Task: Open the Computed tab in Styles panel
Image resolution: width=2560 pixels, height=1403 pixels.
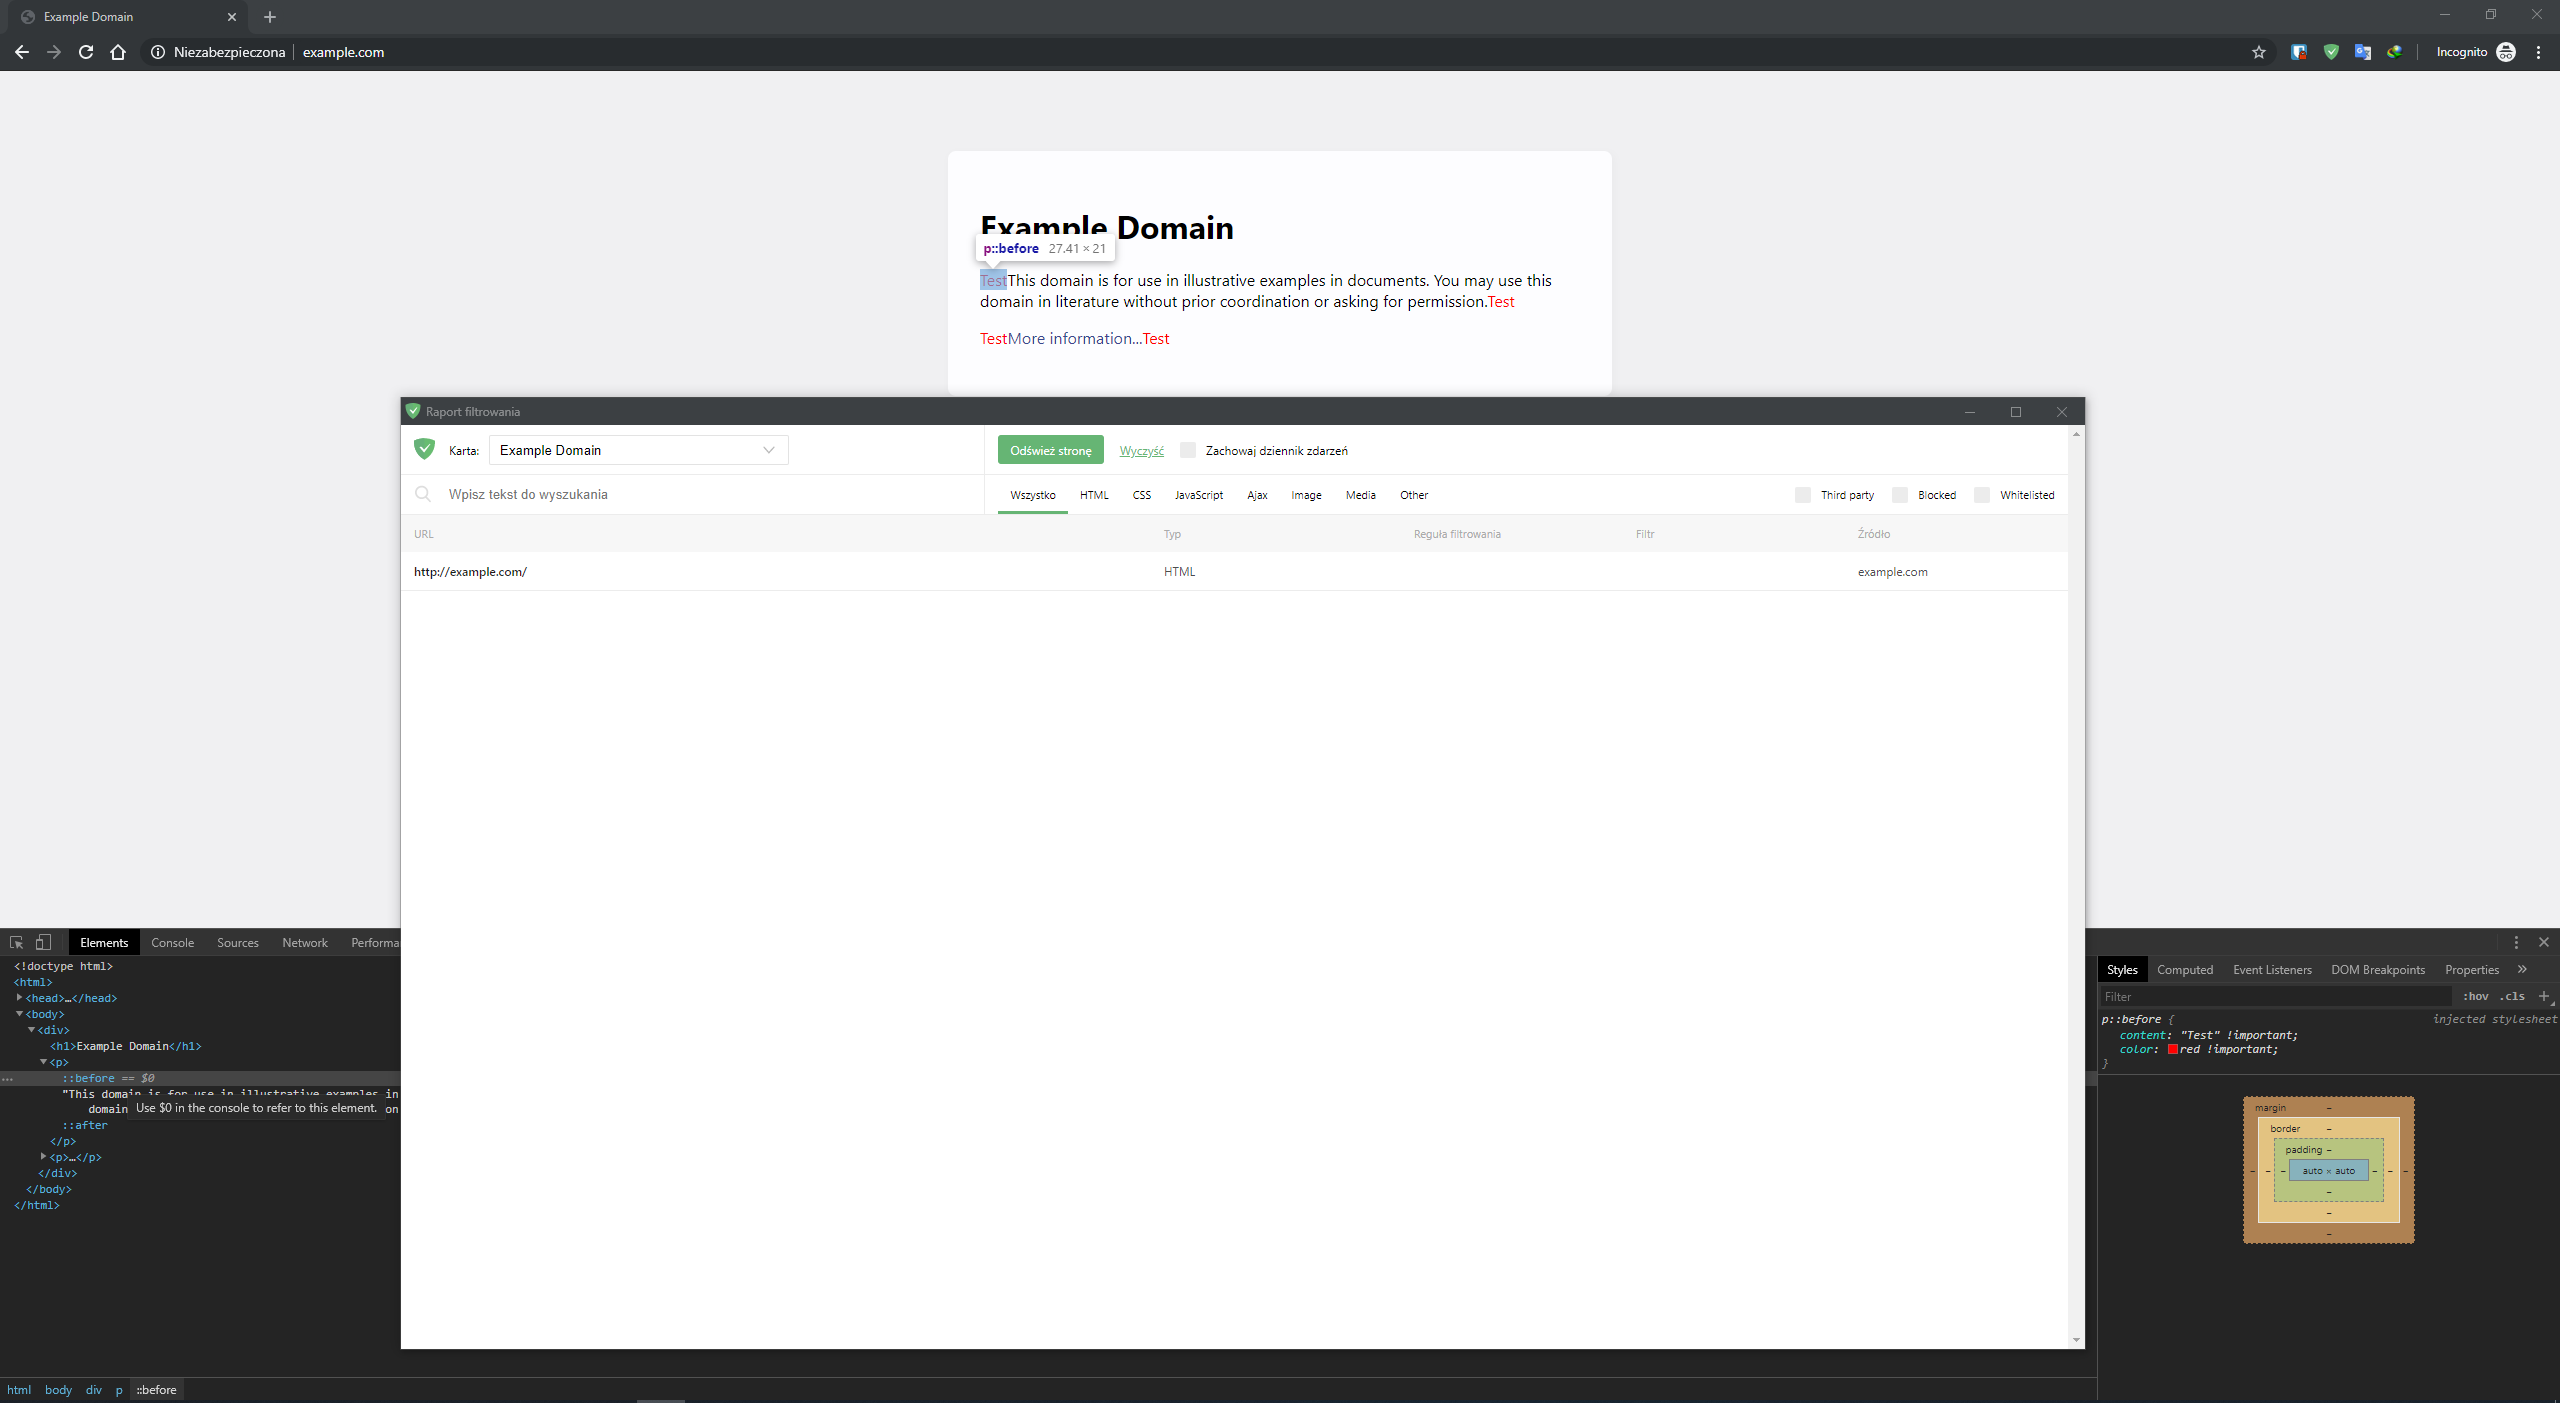Action: 2185,969
